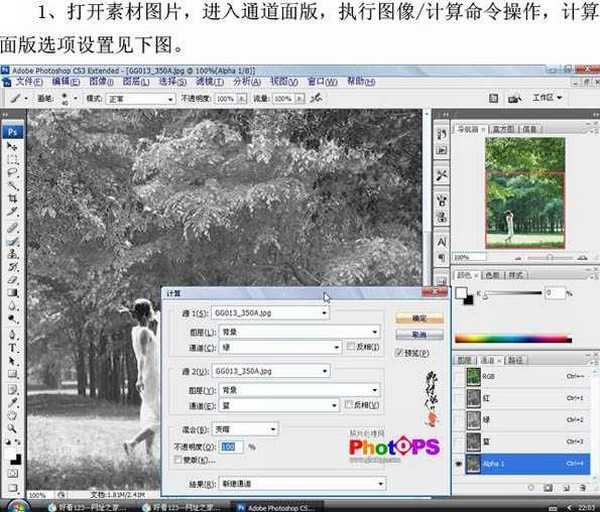Image resolution: width=600 pixels, height=512 pixels.
Task: Toggle the 预览 preview checkbox
Action: [x=400, y=352]
